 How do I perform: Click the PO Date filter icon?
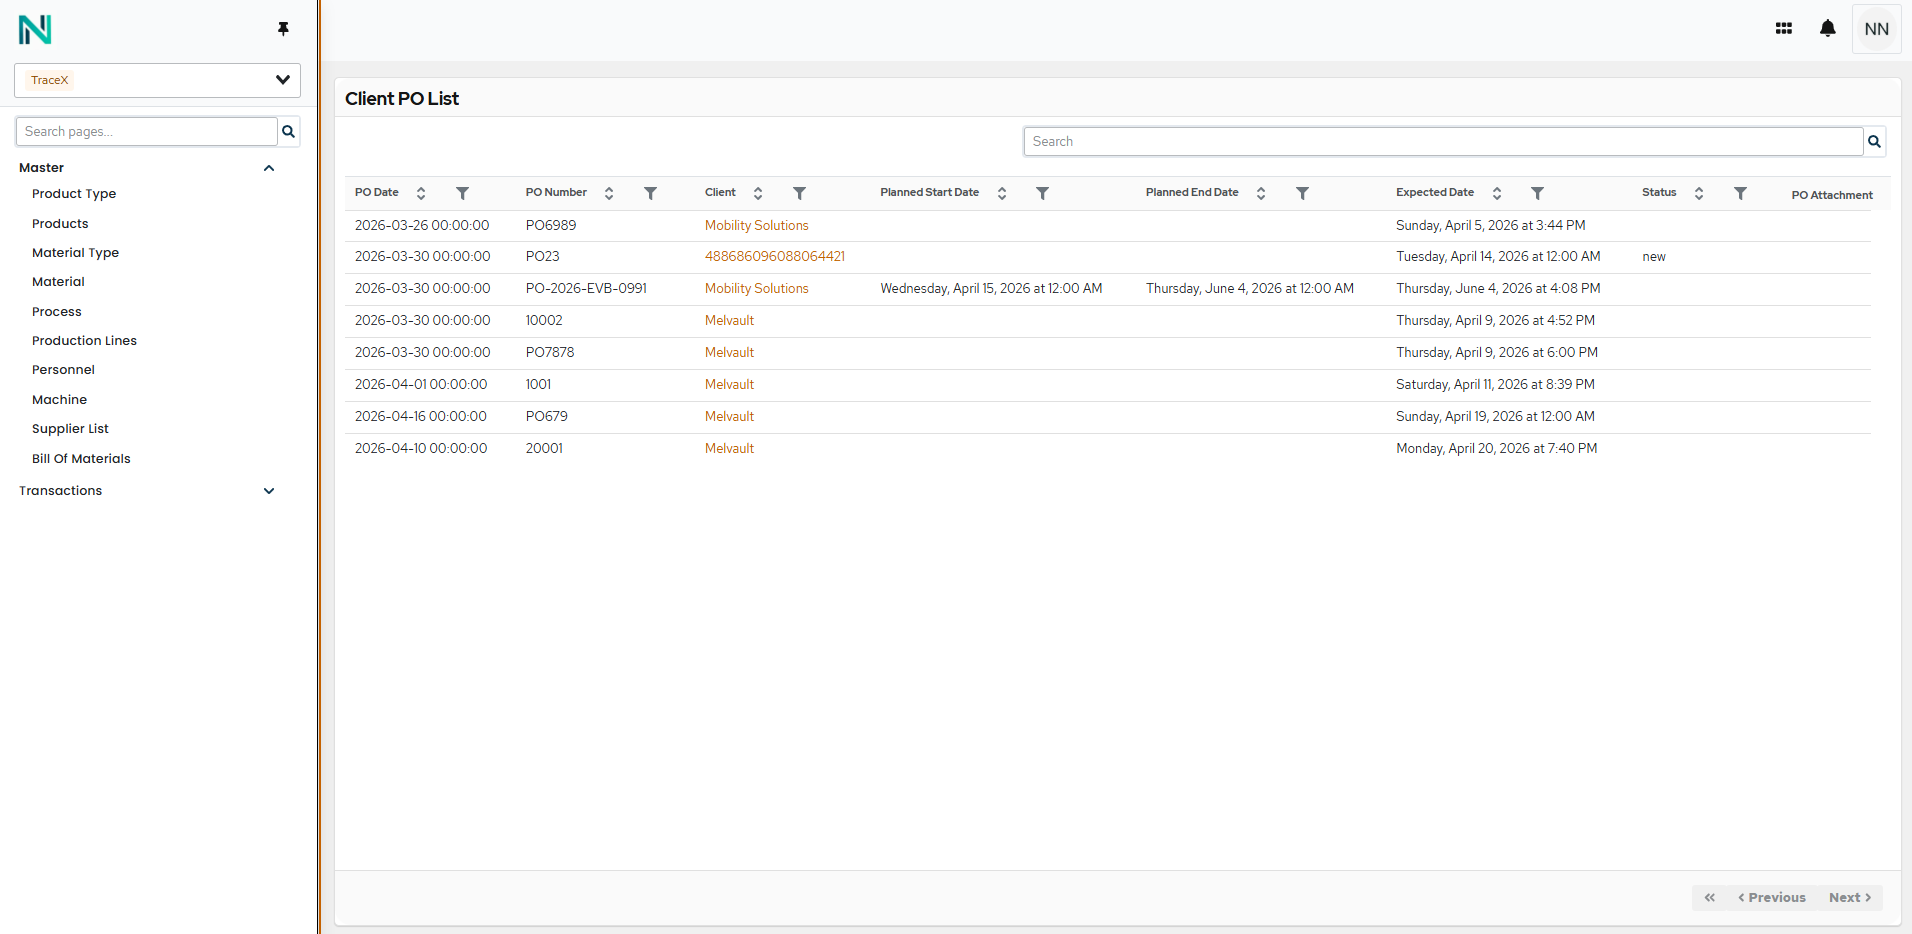click(x=462, y=193)
